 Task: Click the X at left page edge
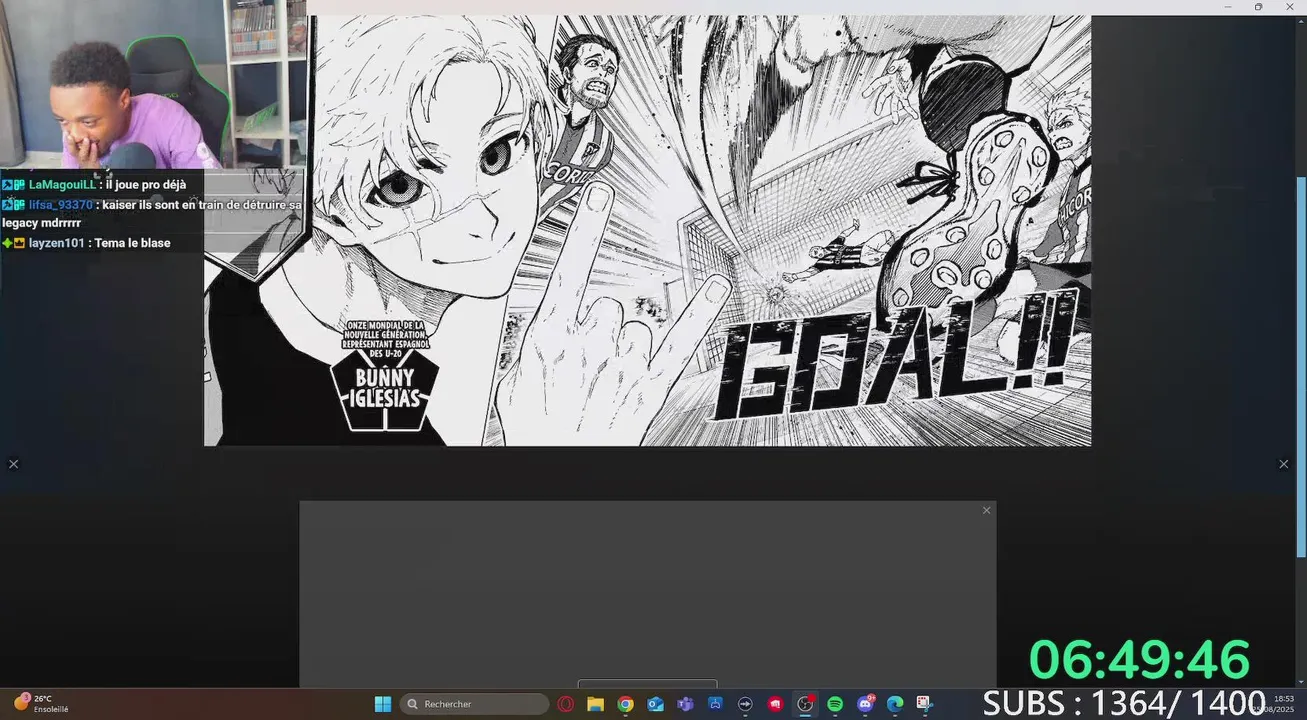point(13,464)
